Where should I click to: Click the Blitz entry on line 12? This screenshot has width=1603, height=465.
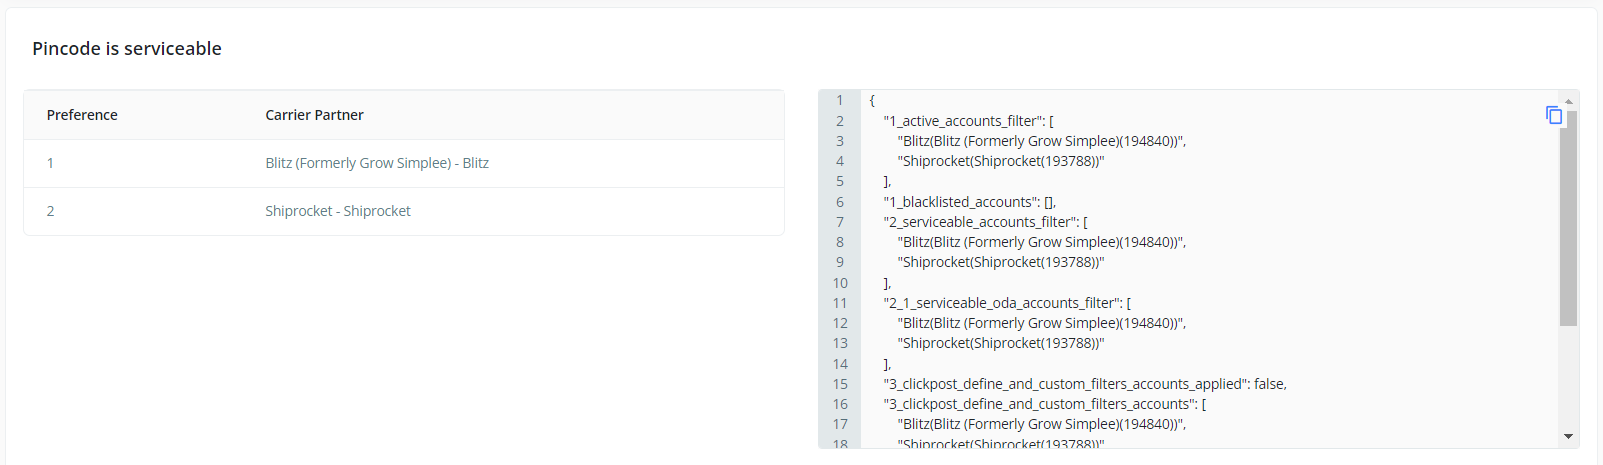(1041, 323)
